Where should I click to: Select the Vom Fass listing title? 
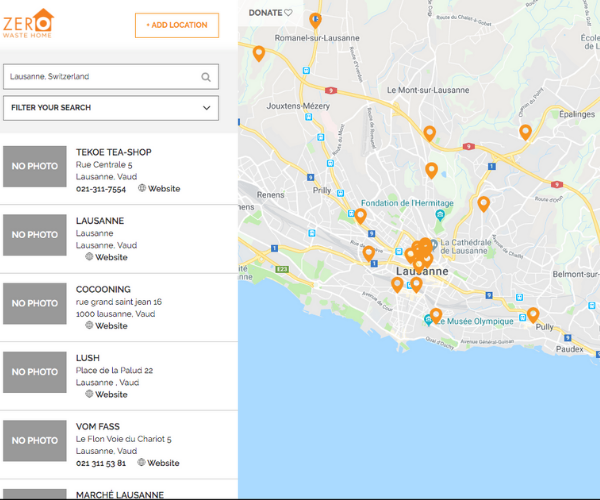point(98,426)
